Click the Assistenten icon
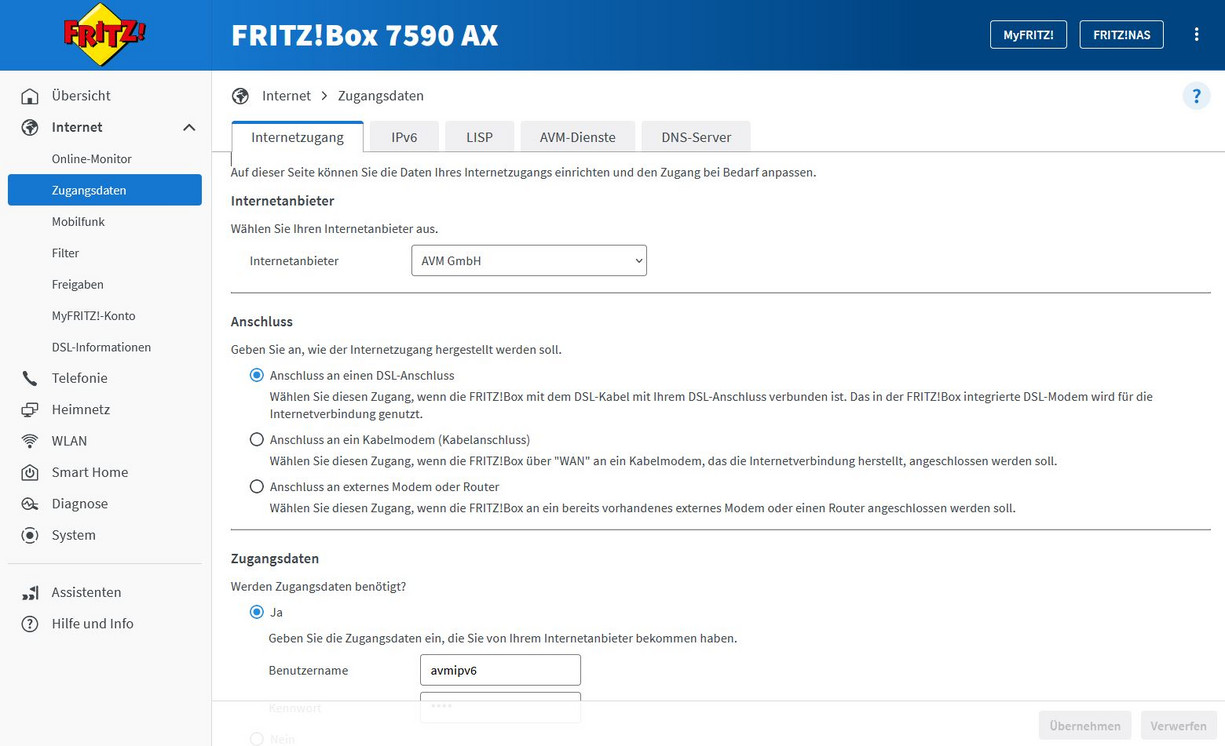The height and width of the screenshot is (746, 1225). pos(30,592)
